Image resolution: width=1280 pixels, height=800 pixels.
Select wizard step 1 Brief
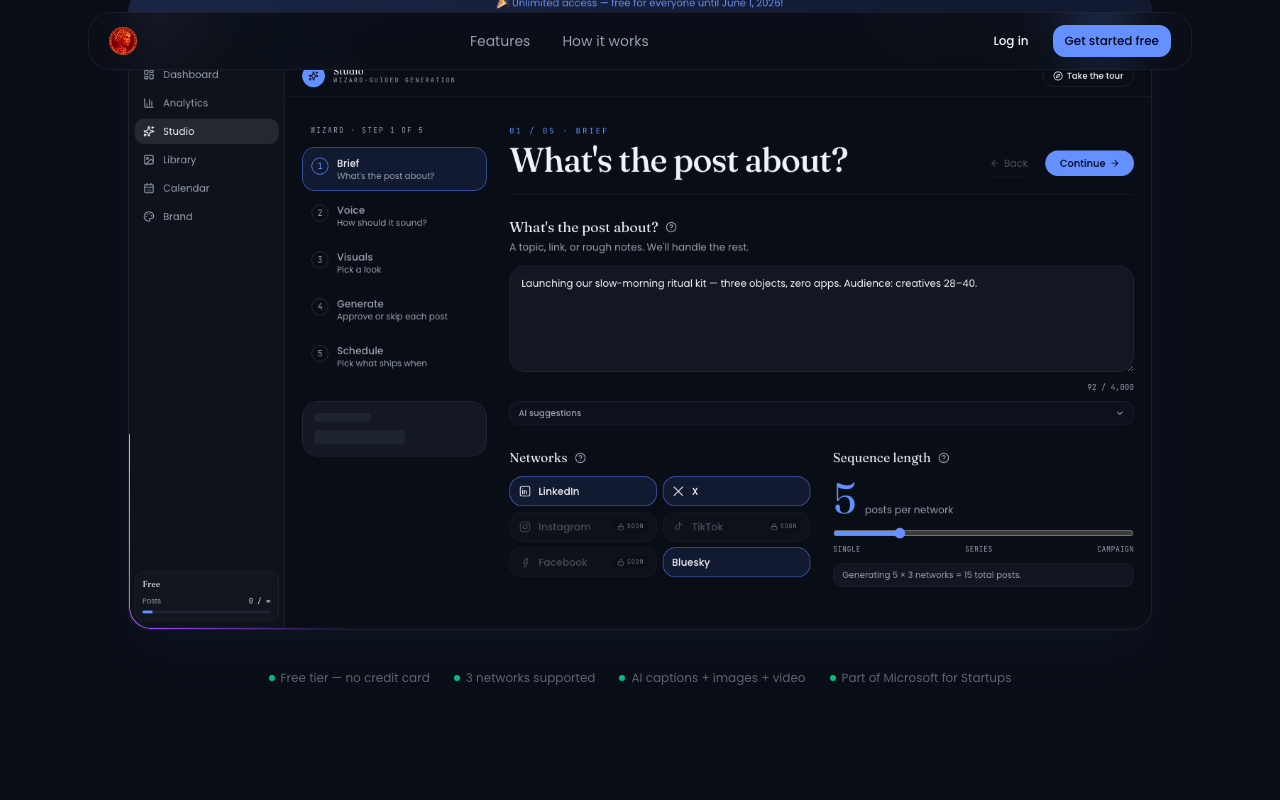394,169
